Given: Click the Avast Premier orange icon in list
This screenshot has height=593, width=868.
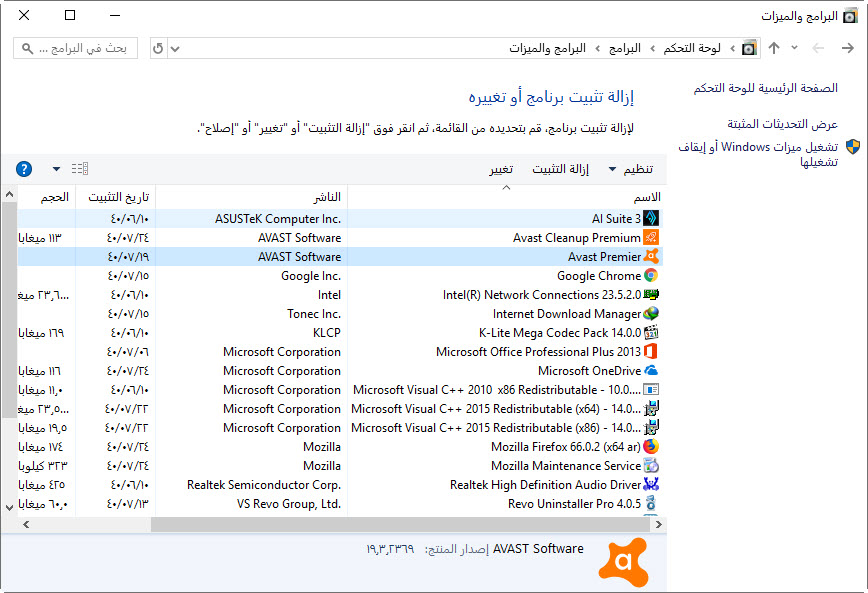Looking at the screenshot, I should 651,256.
